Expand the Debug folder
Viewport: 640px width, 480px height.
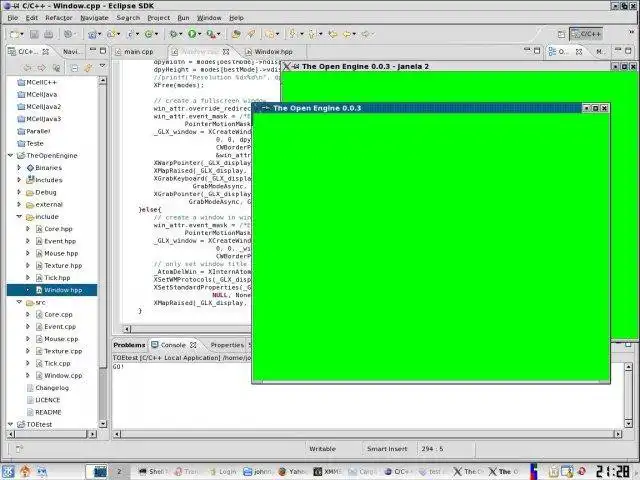[19, 192]
